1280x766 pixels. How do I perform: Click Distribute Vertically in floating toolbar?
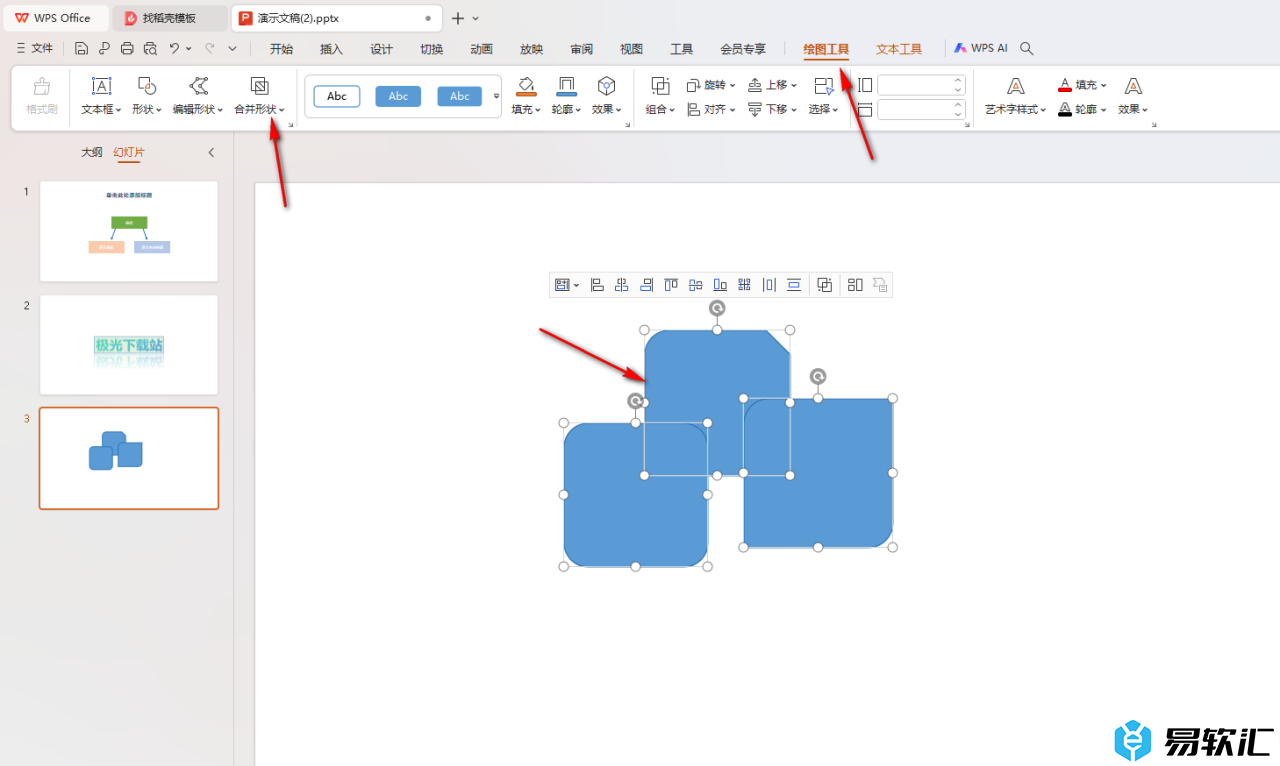point(794,285)
